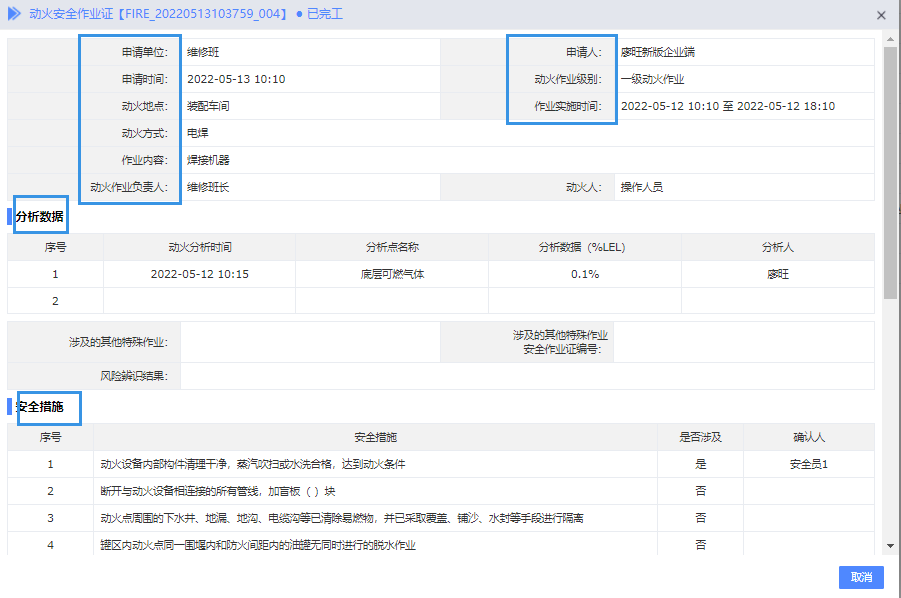Click the analyst cell 廖旺
901x598 pixels.
pyautogui.click(x=777, y=275)
